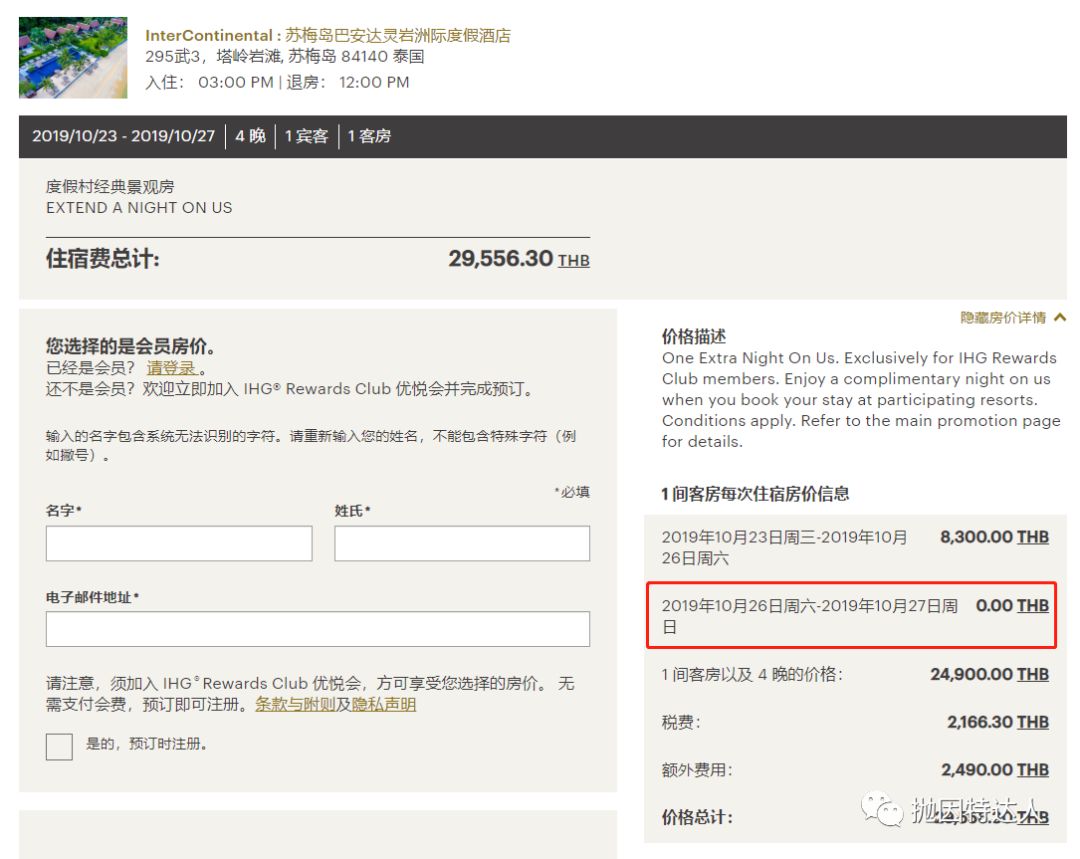Click the 请登录 login link
The width and height of the screenshot is (1080, 859).
tap(172, 368)
